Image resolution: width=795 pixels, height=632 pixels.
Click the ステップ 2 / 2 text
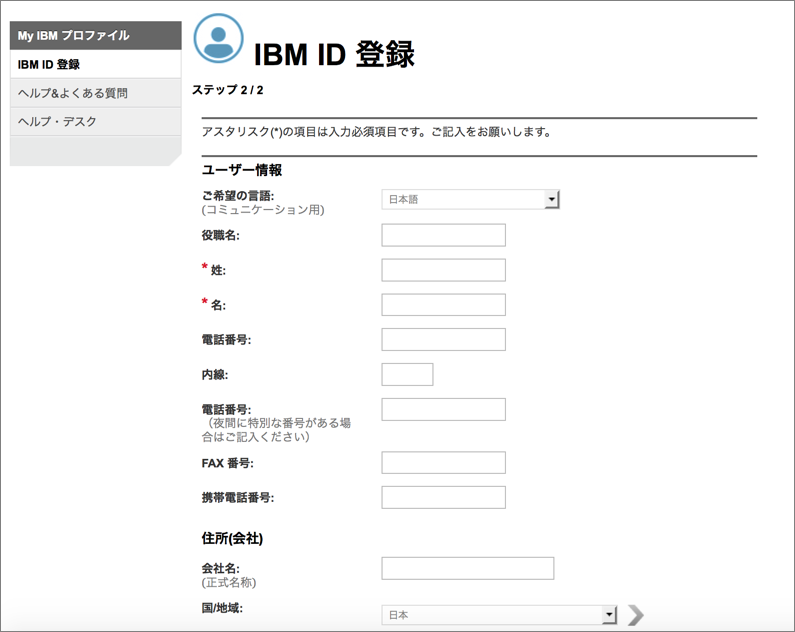click(228, 90)
